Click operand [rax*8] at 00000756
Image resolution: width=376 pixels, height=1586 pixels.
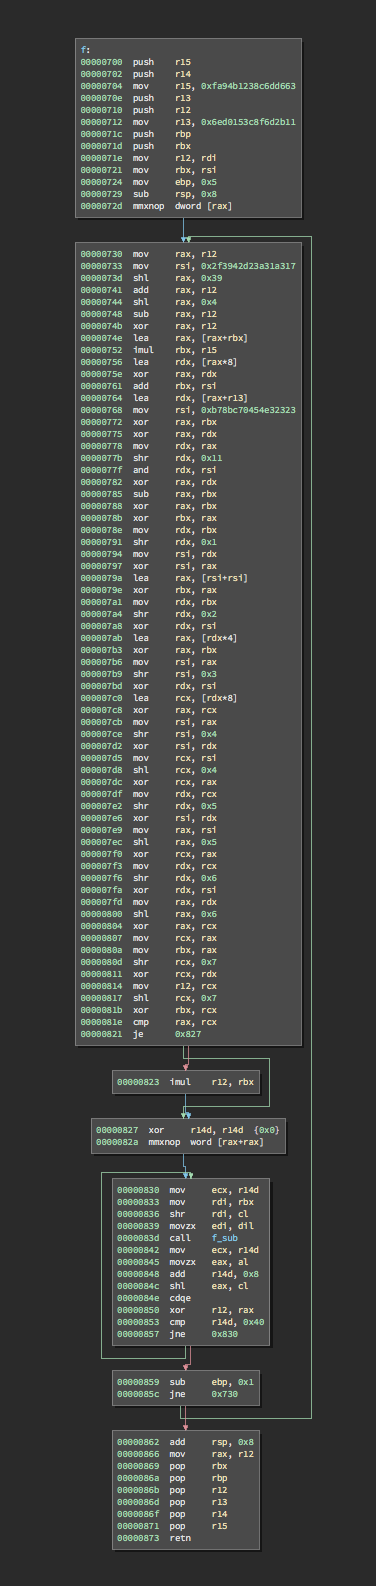pyautogui.click(x=219, y=362)
